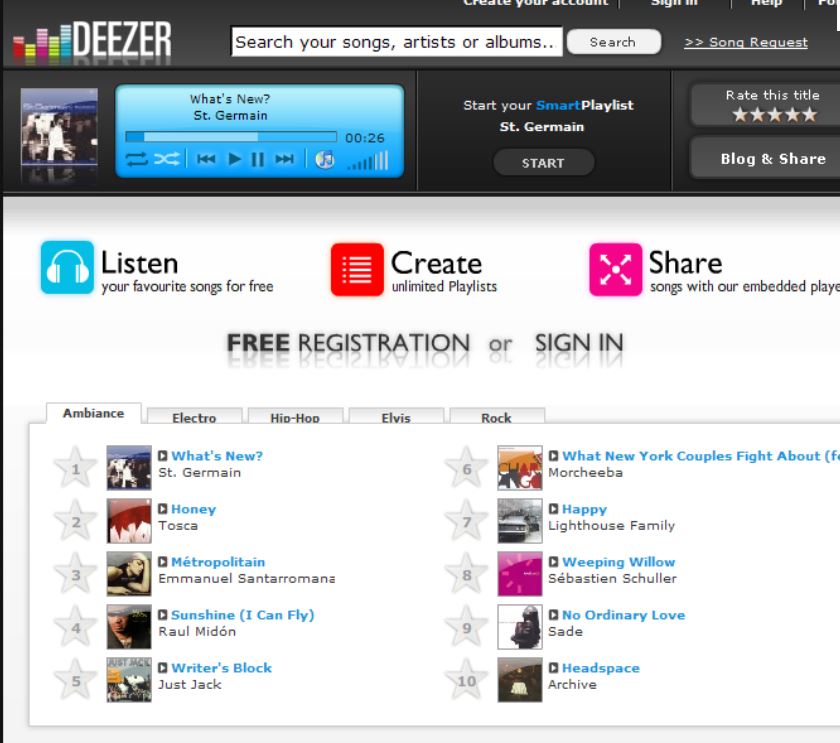Click the song progress bar
The width and height of the screenshot is (840, 743).
pyautogui.click(x=231, y=137)
